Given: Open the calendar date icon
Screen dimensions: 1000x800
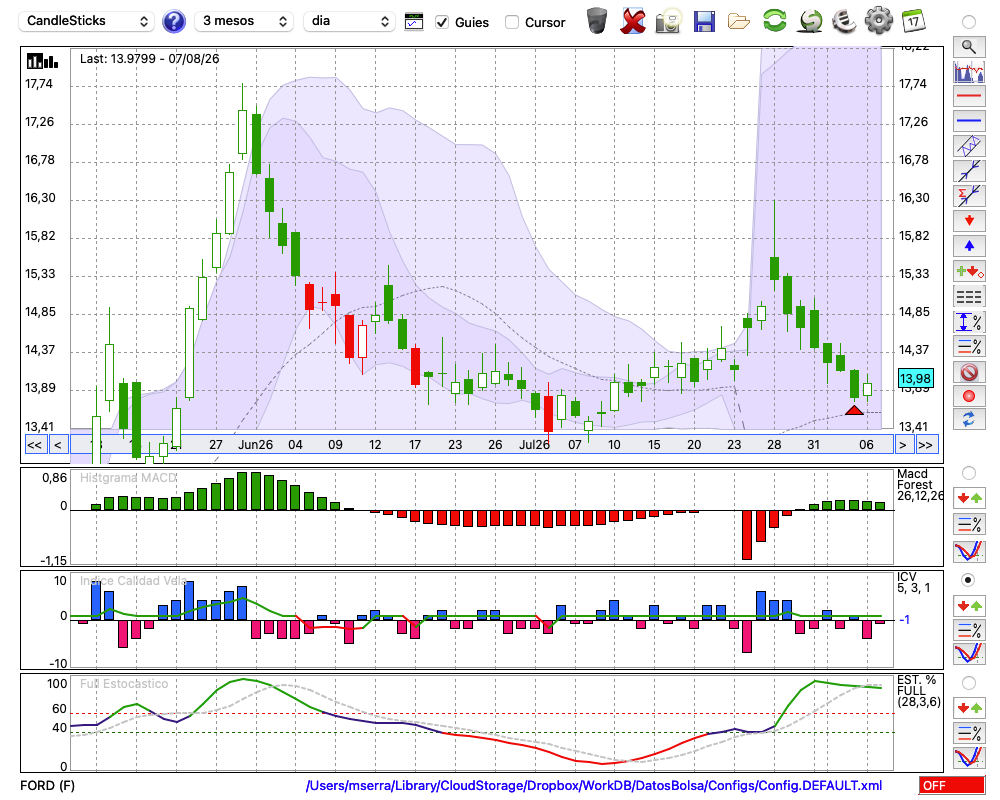Looking at the screenshot, I should 913,21.
